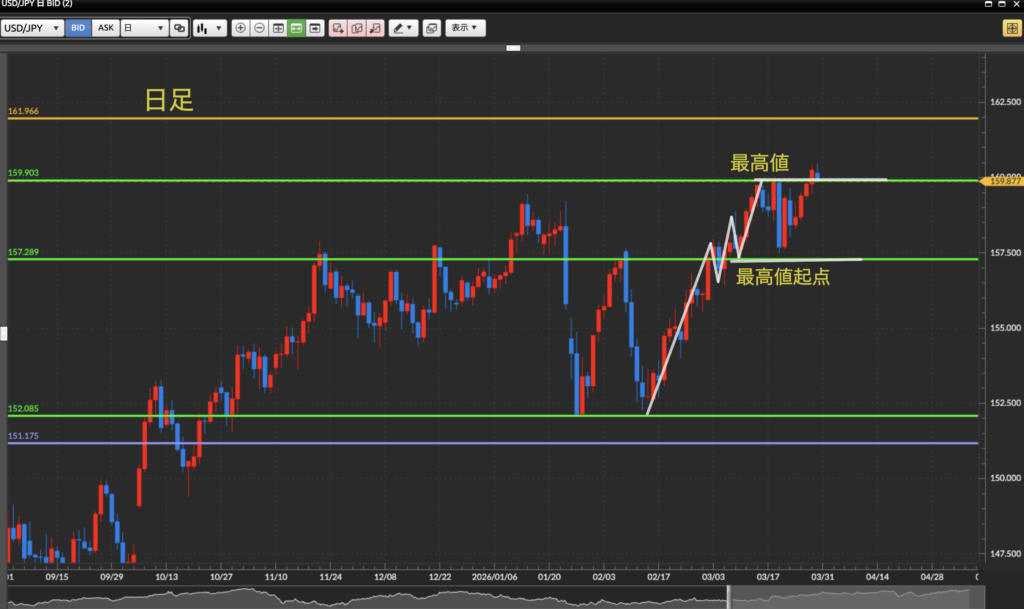The image size is (1024, 609).
Task: Click the first pink order icon
Action: click(339, 28)
